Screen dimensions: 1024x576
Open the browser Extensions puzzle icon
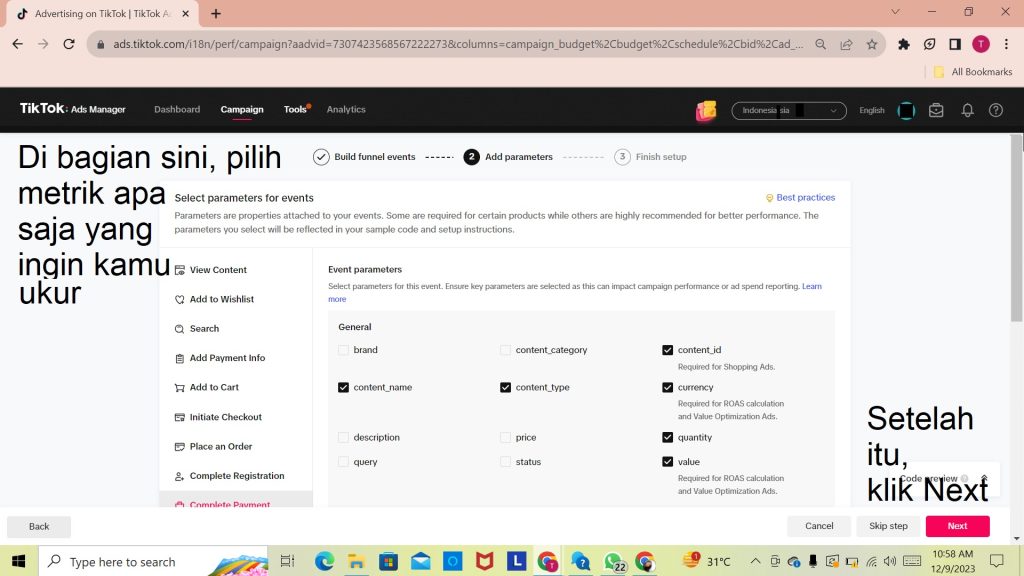904,44
